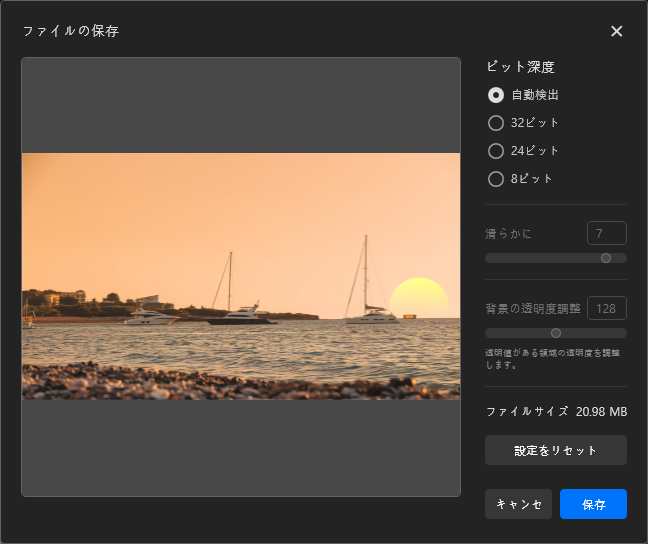Image resolution: width=648 pixels, height=544 pixels.
Task: Click the 背景の透明度調整 label text
Action: point(532,308)
